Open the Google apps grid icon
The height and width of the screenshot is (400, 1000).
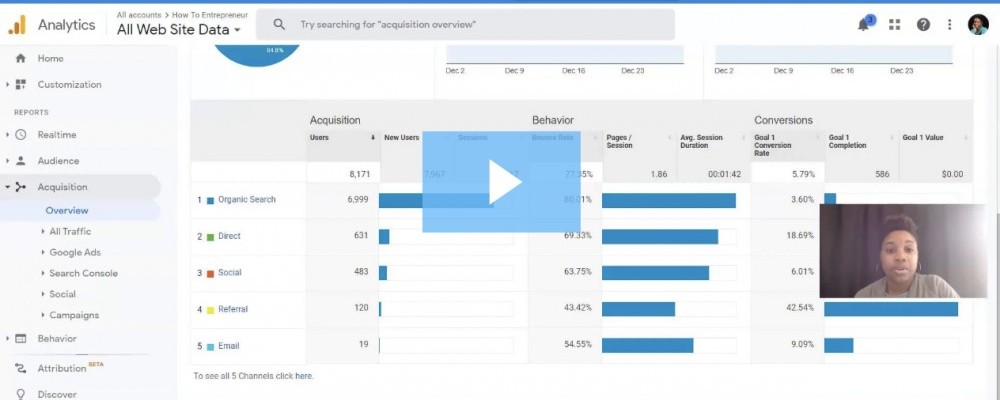(894, 25)
